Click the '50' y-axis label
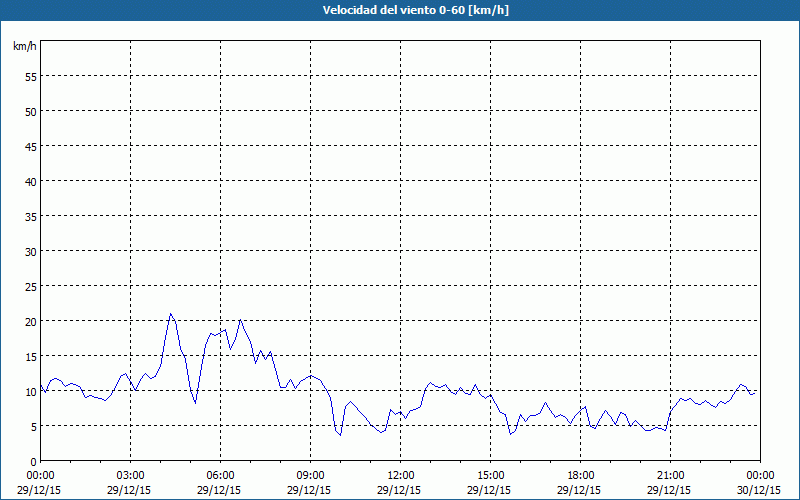Screen dimensions: 800x500 [31, 112]
